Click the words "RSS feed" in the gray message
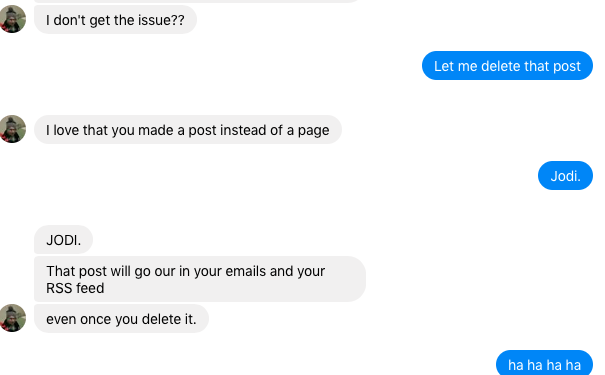Viewport: 605px width, 375px height. coord(75,288)
